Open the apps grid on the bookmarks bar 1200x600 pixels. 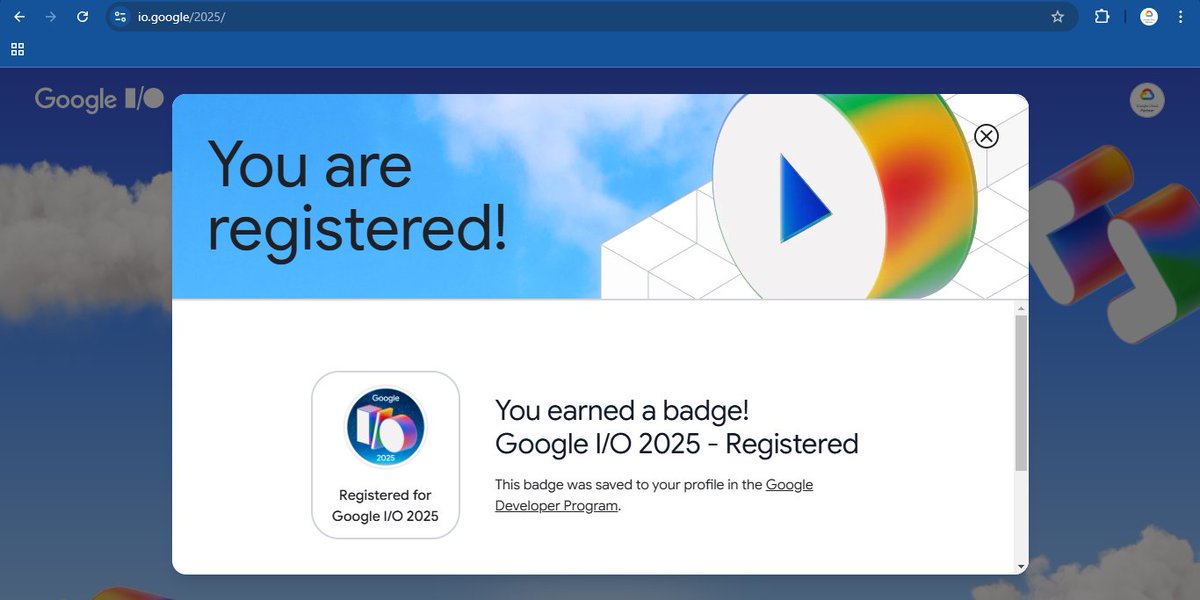(x=16, y=48)
